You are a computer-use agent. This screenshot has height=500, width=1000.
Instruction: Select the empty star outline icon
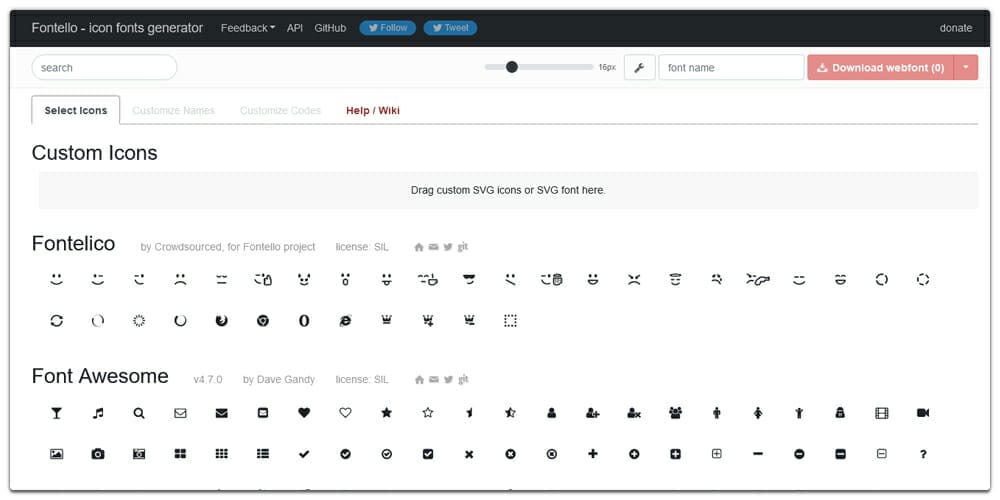[x=428, y=413]
